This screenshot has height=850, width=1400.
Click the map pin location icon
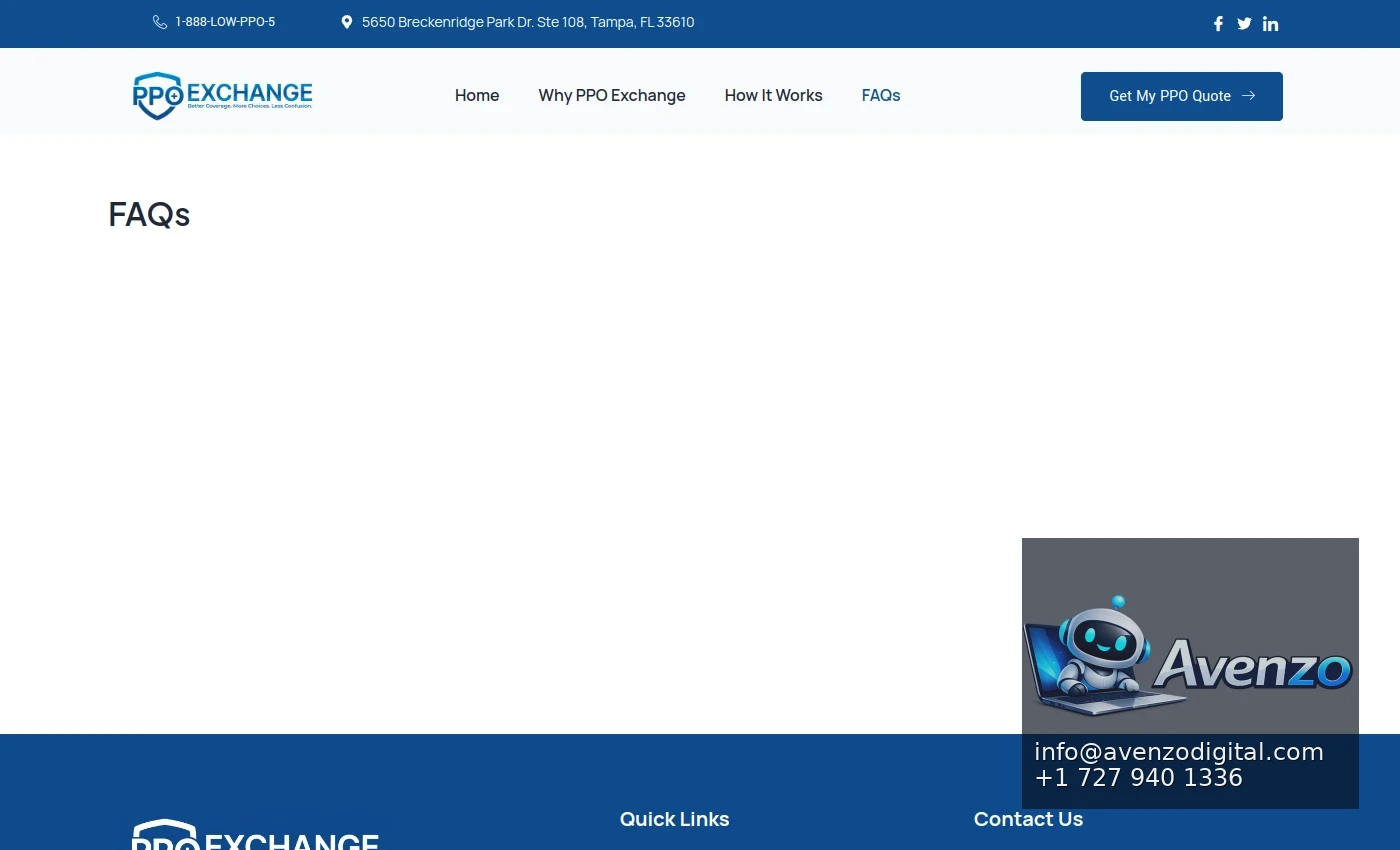[347, 22]
